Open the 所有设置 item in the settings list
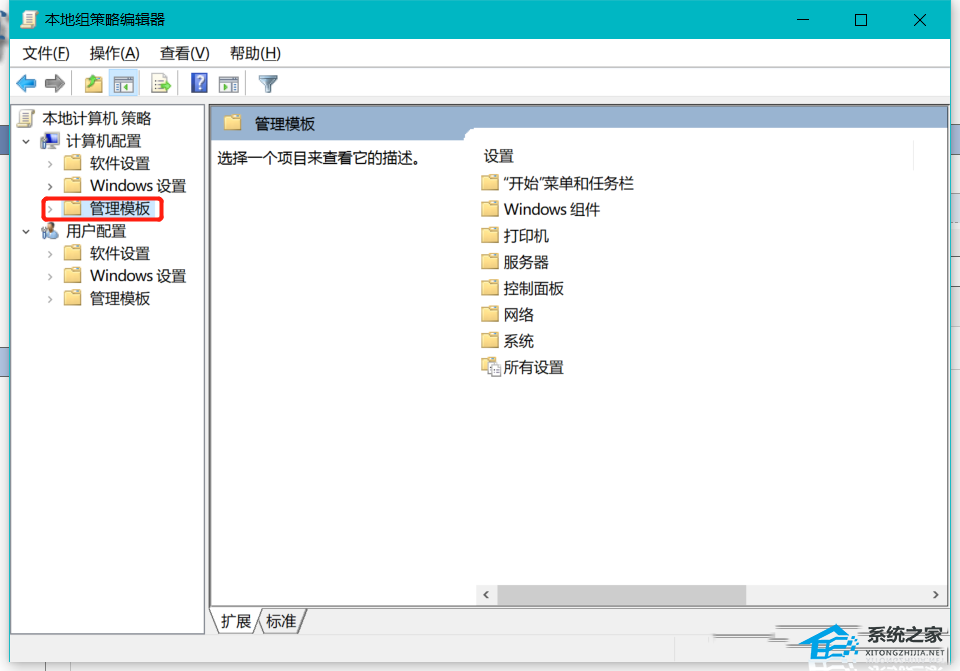960x671 pixels. pyautogui.click(x=534, y=367)
